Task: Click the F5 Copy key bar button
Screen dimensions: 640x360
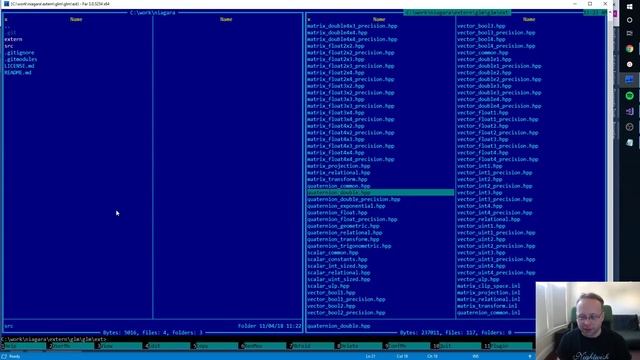Action: 215,346
